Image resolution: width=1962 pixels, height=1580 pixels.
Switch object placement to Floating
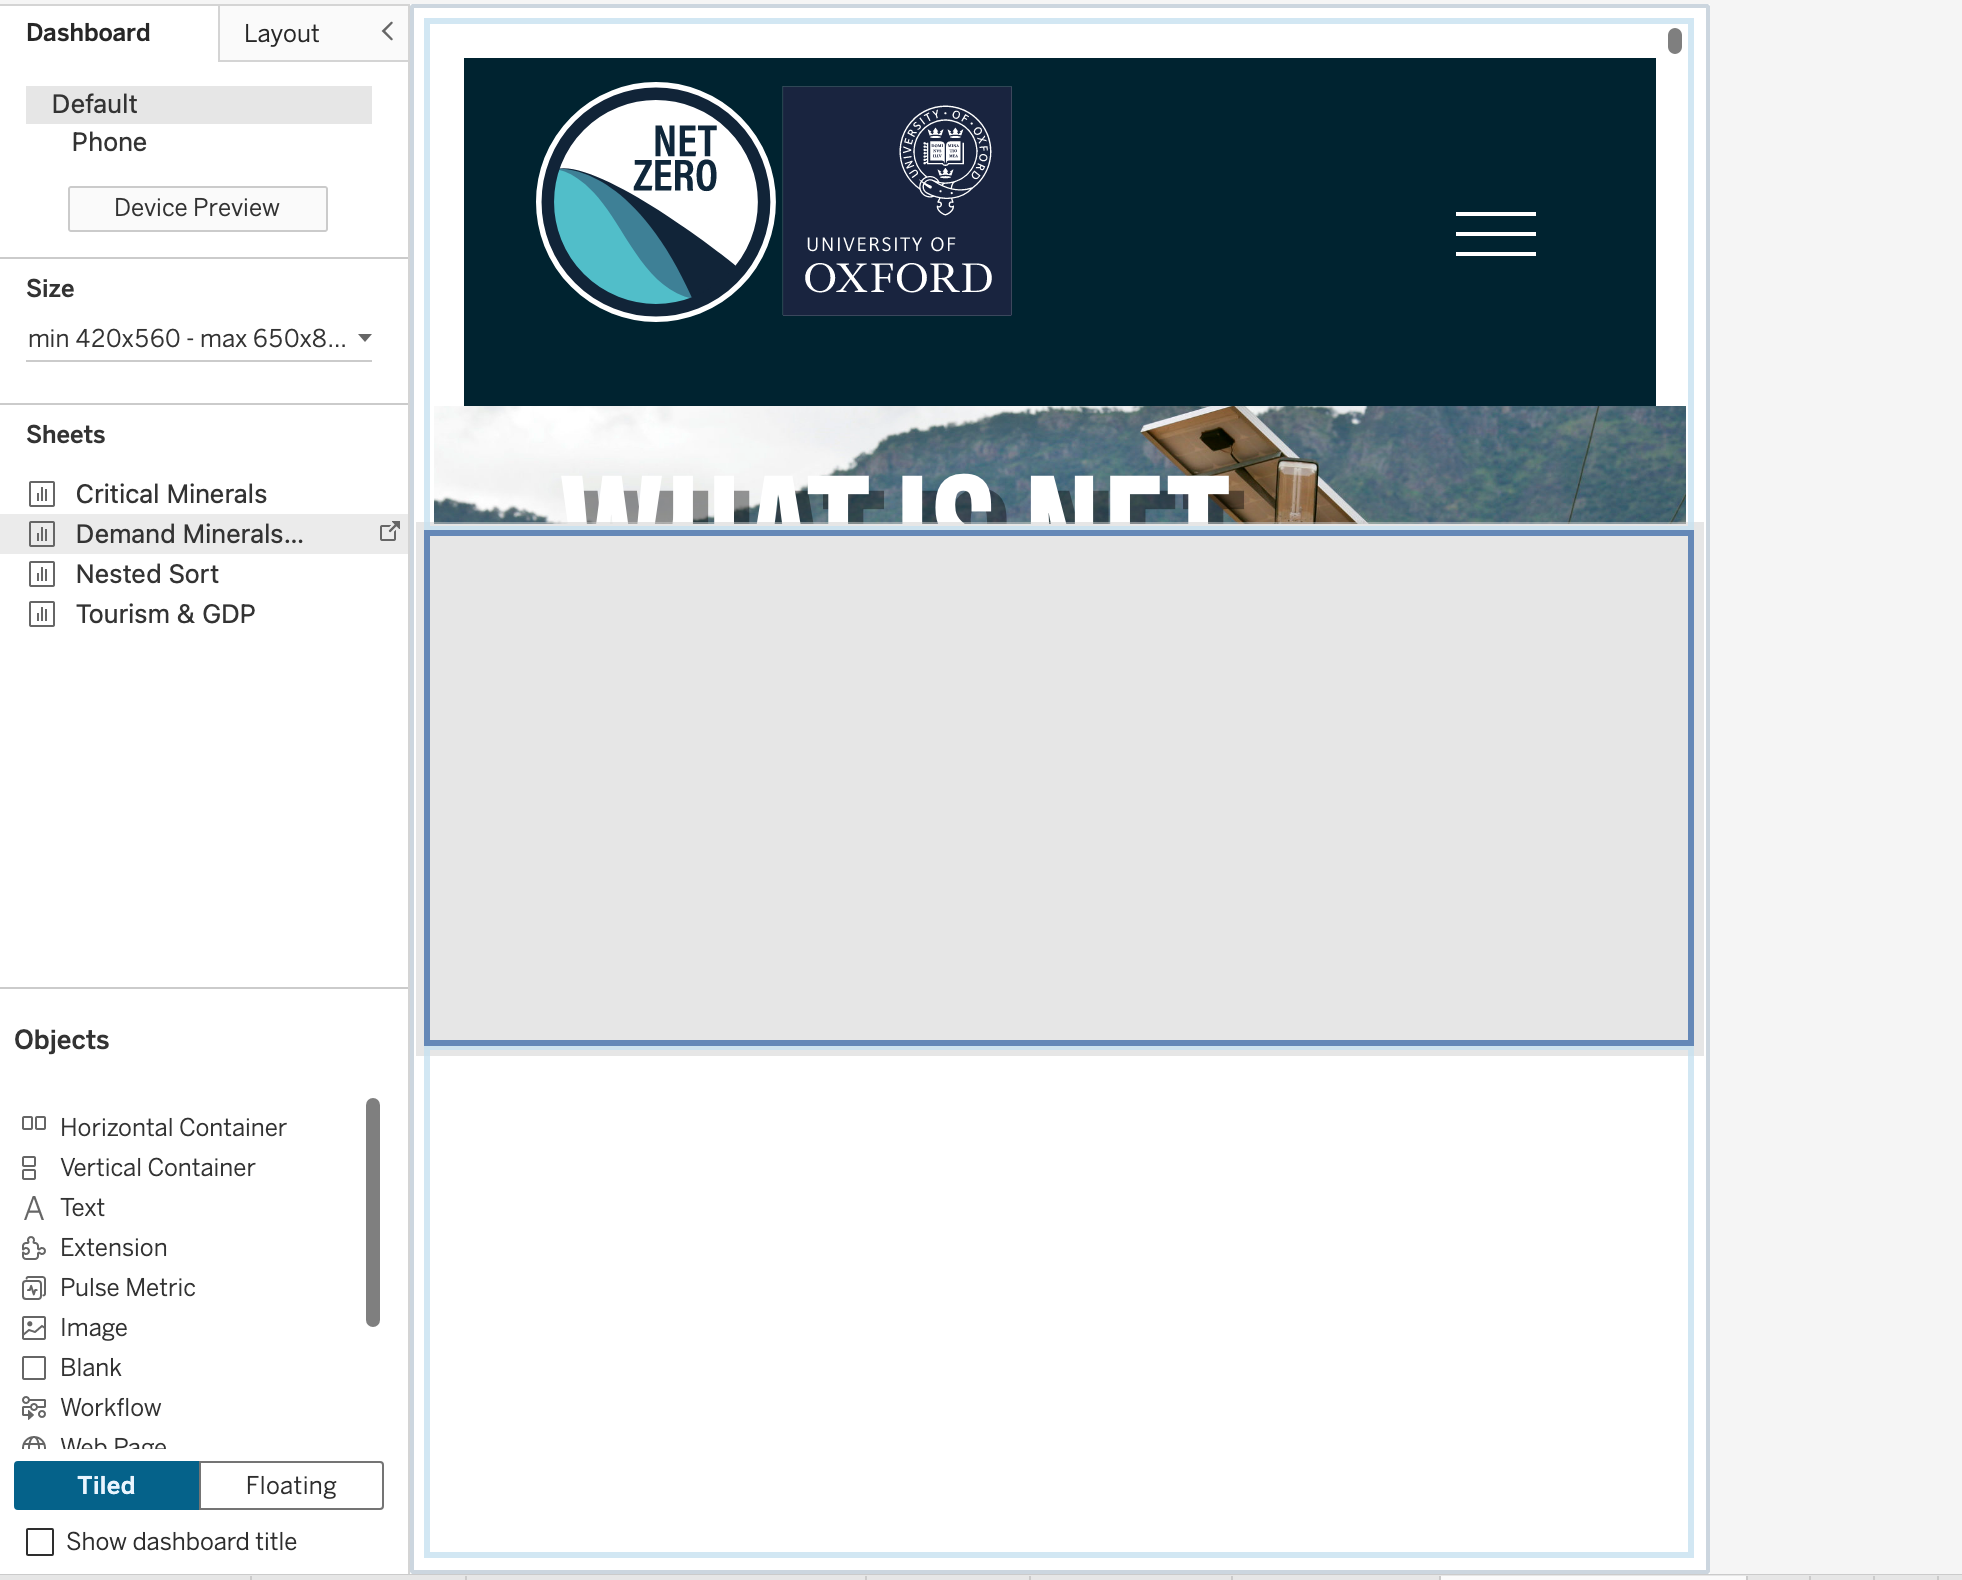[291, 1485]
